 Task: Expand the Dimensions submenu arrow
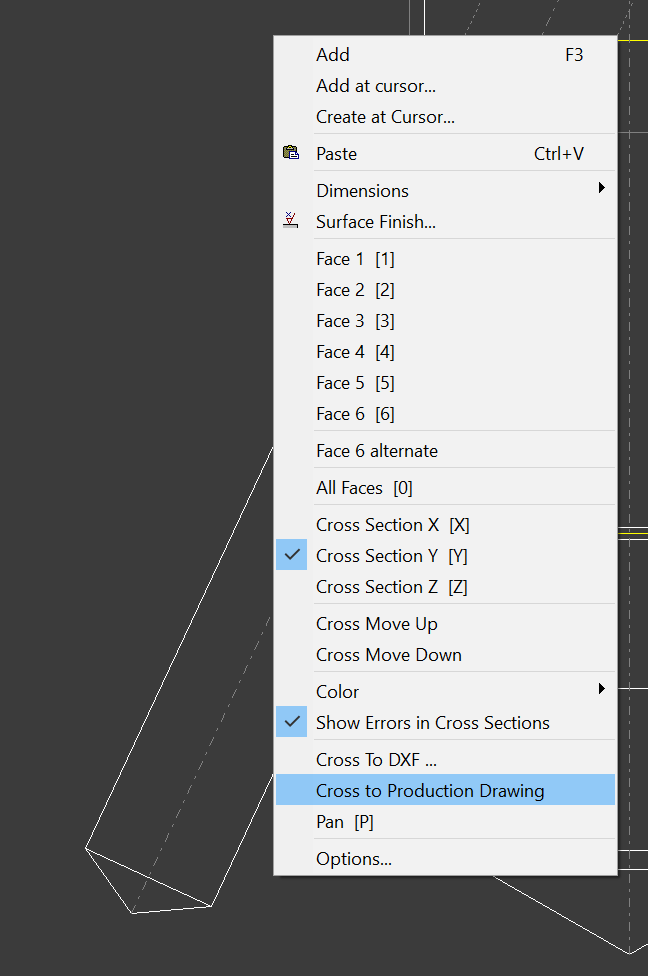tap(601, 187)
